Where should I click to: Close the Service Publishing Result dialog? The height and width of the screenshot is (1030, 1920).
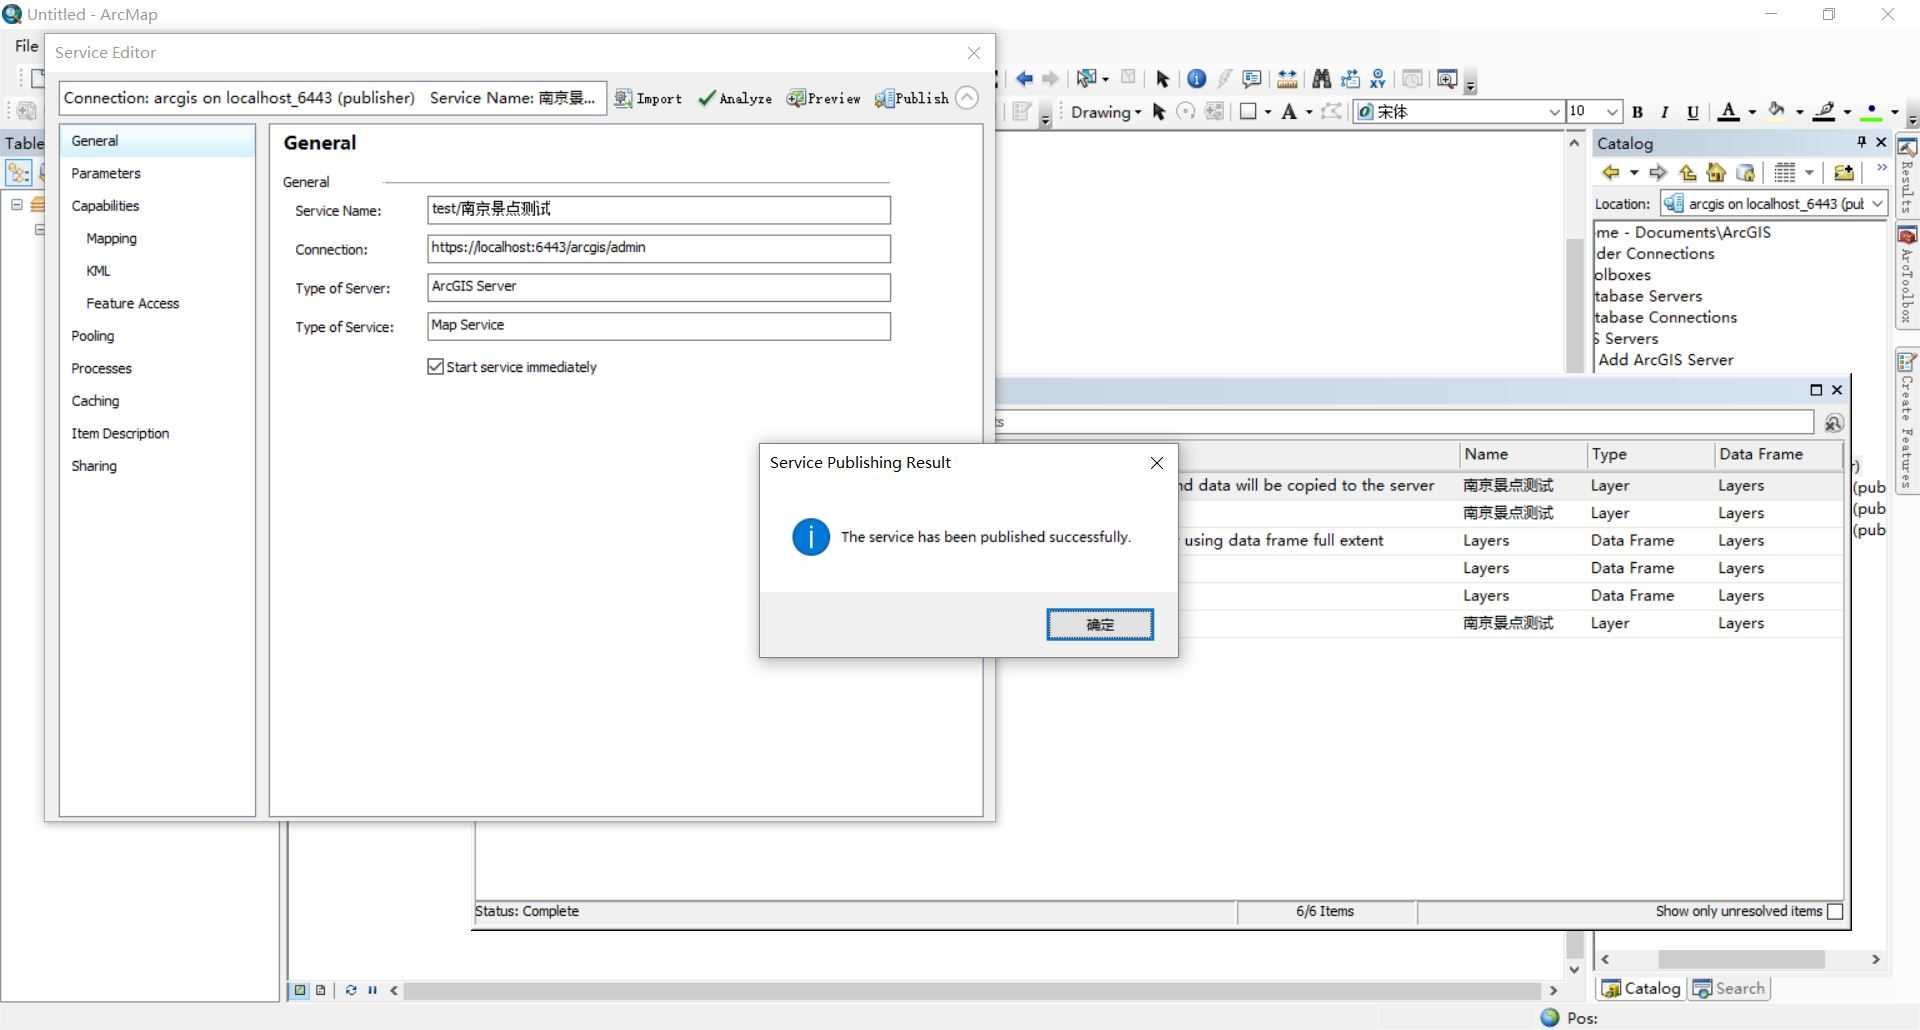point(1157,463)
